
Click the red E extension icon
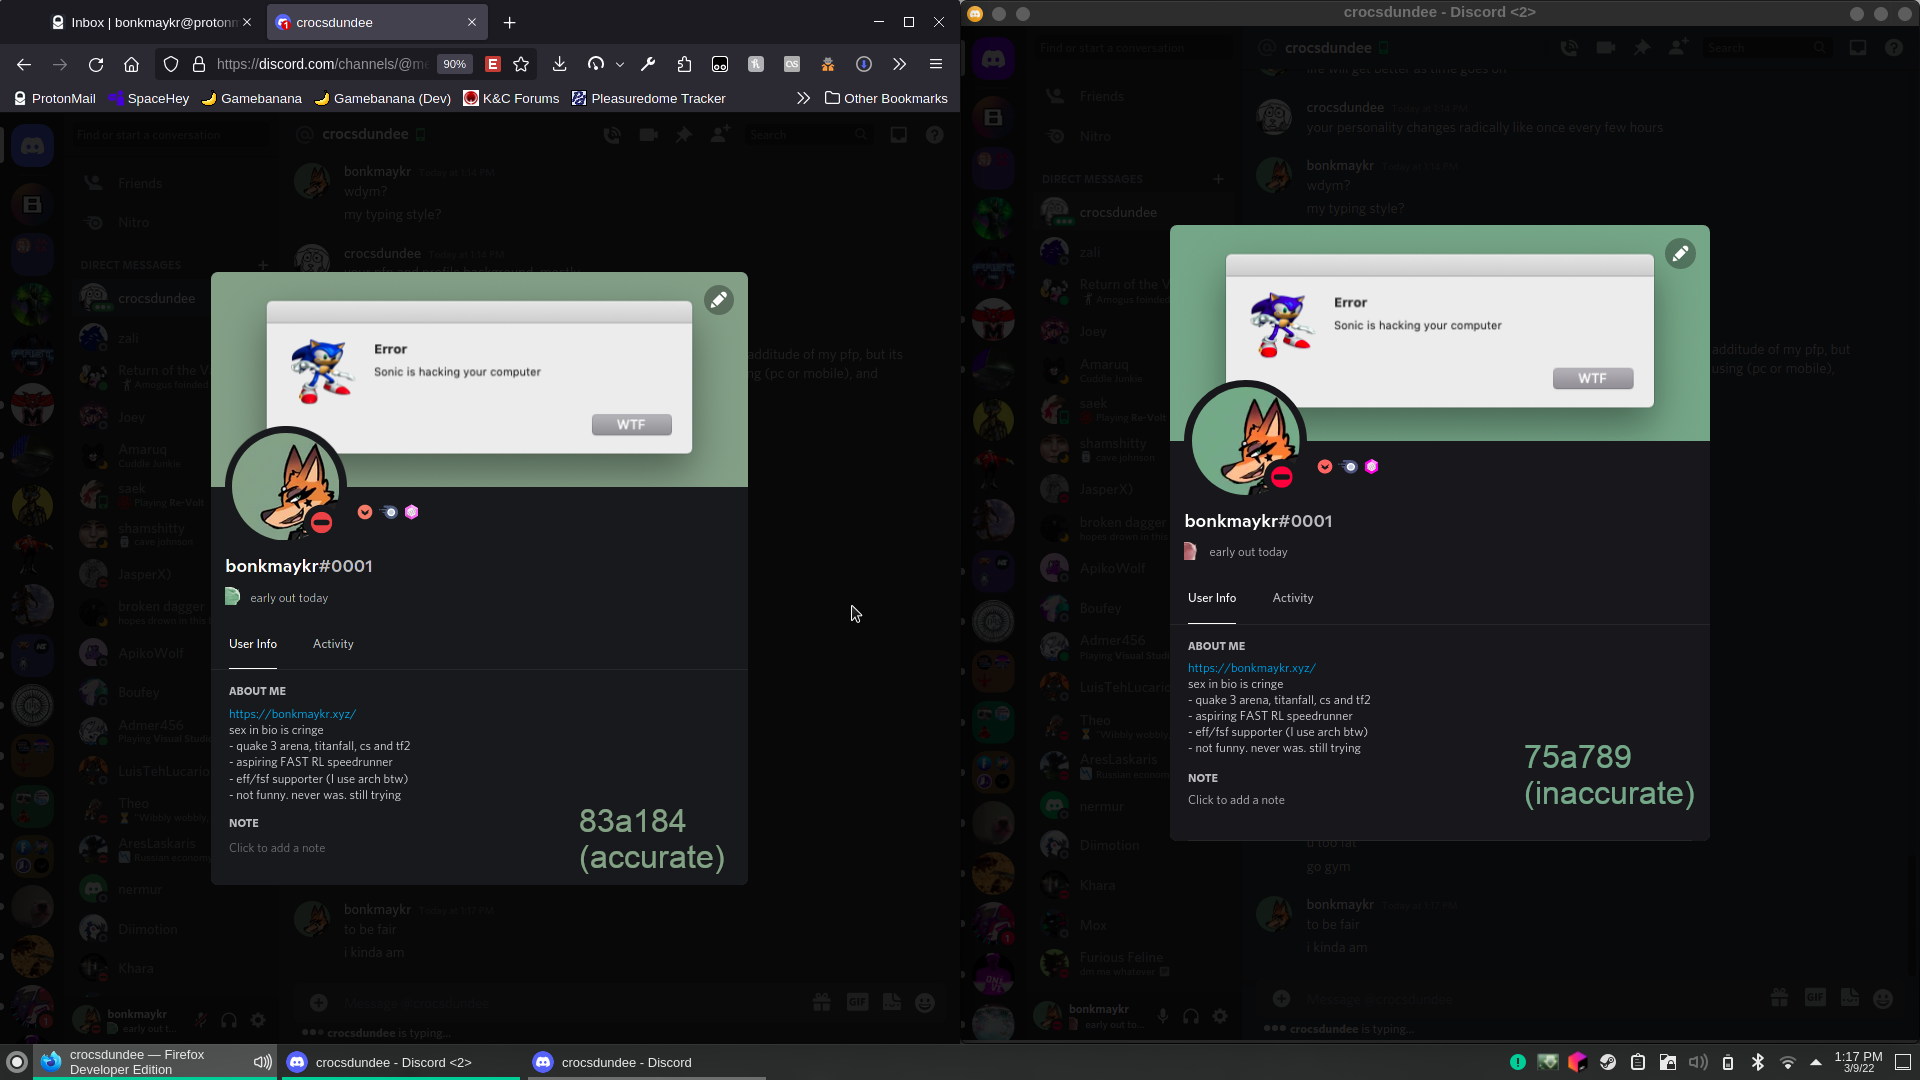coord(492,64)
